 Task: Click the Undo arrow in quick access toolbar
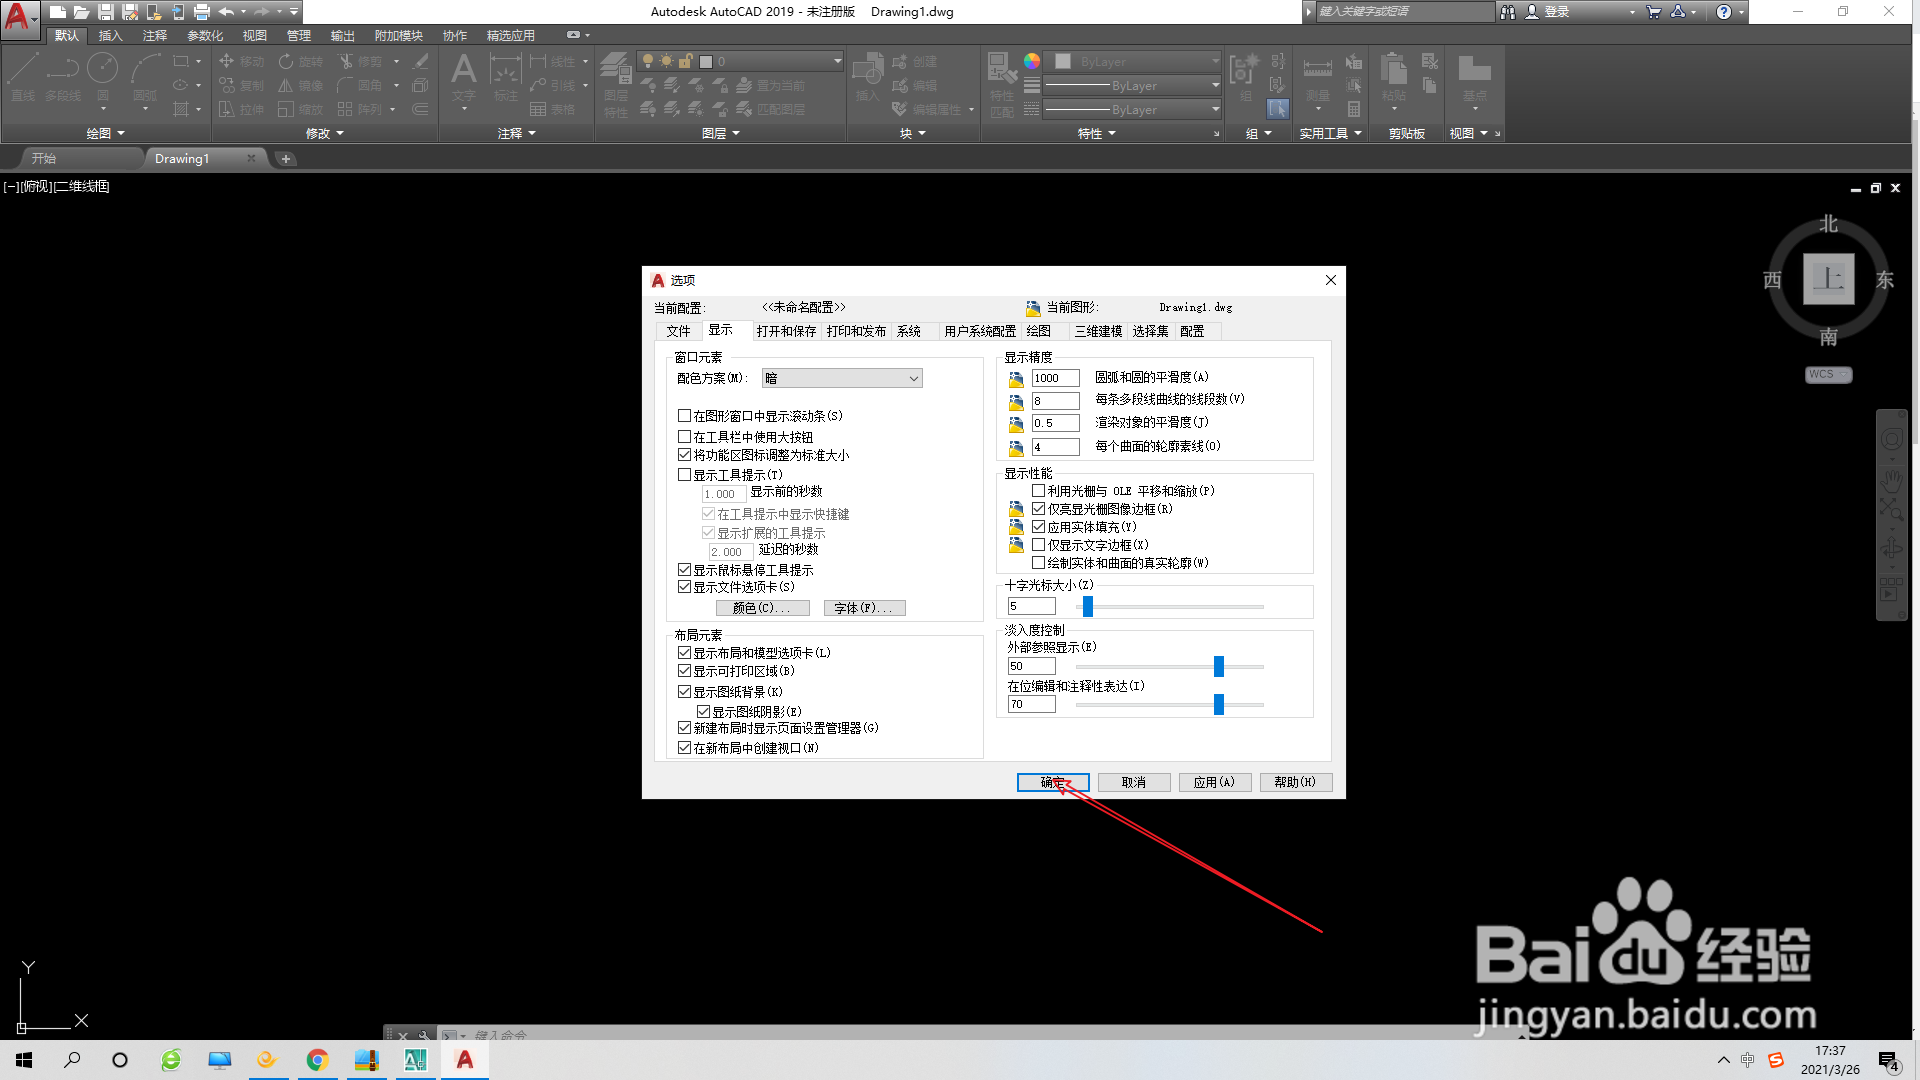pyautogui.click(x=226, y=12)
